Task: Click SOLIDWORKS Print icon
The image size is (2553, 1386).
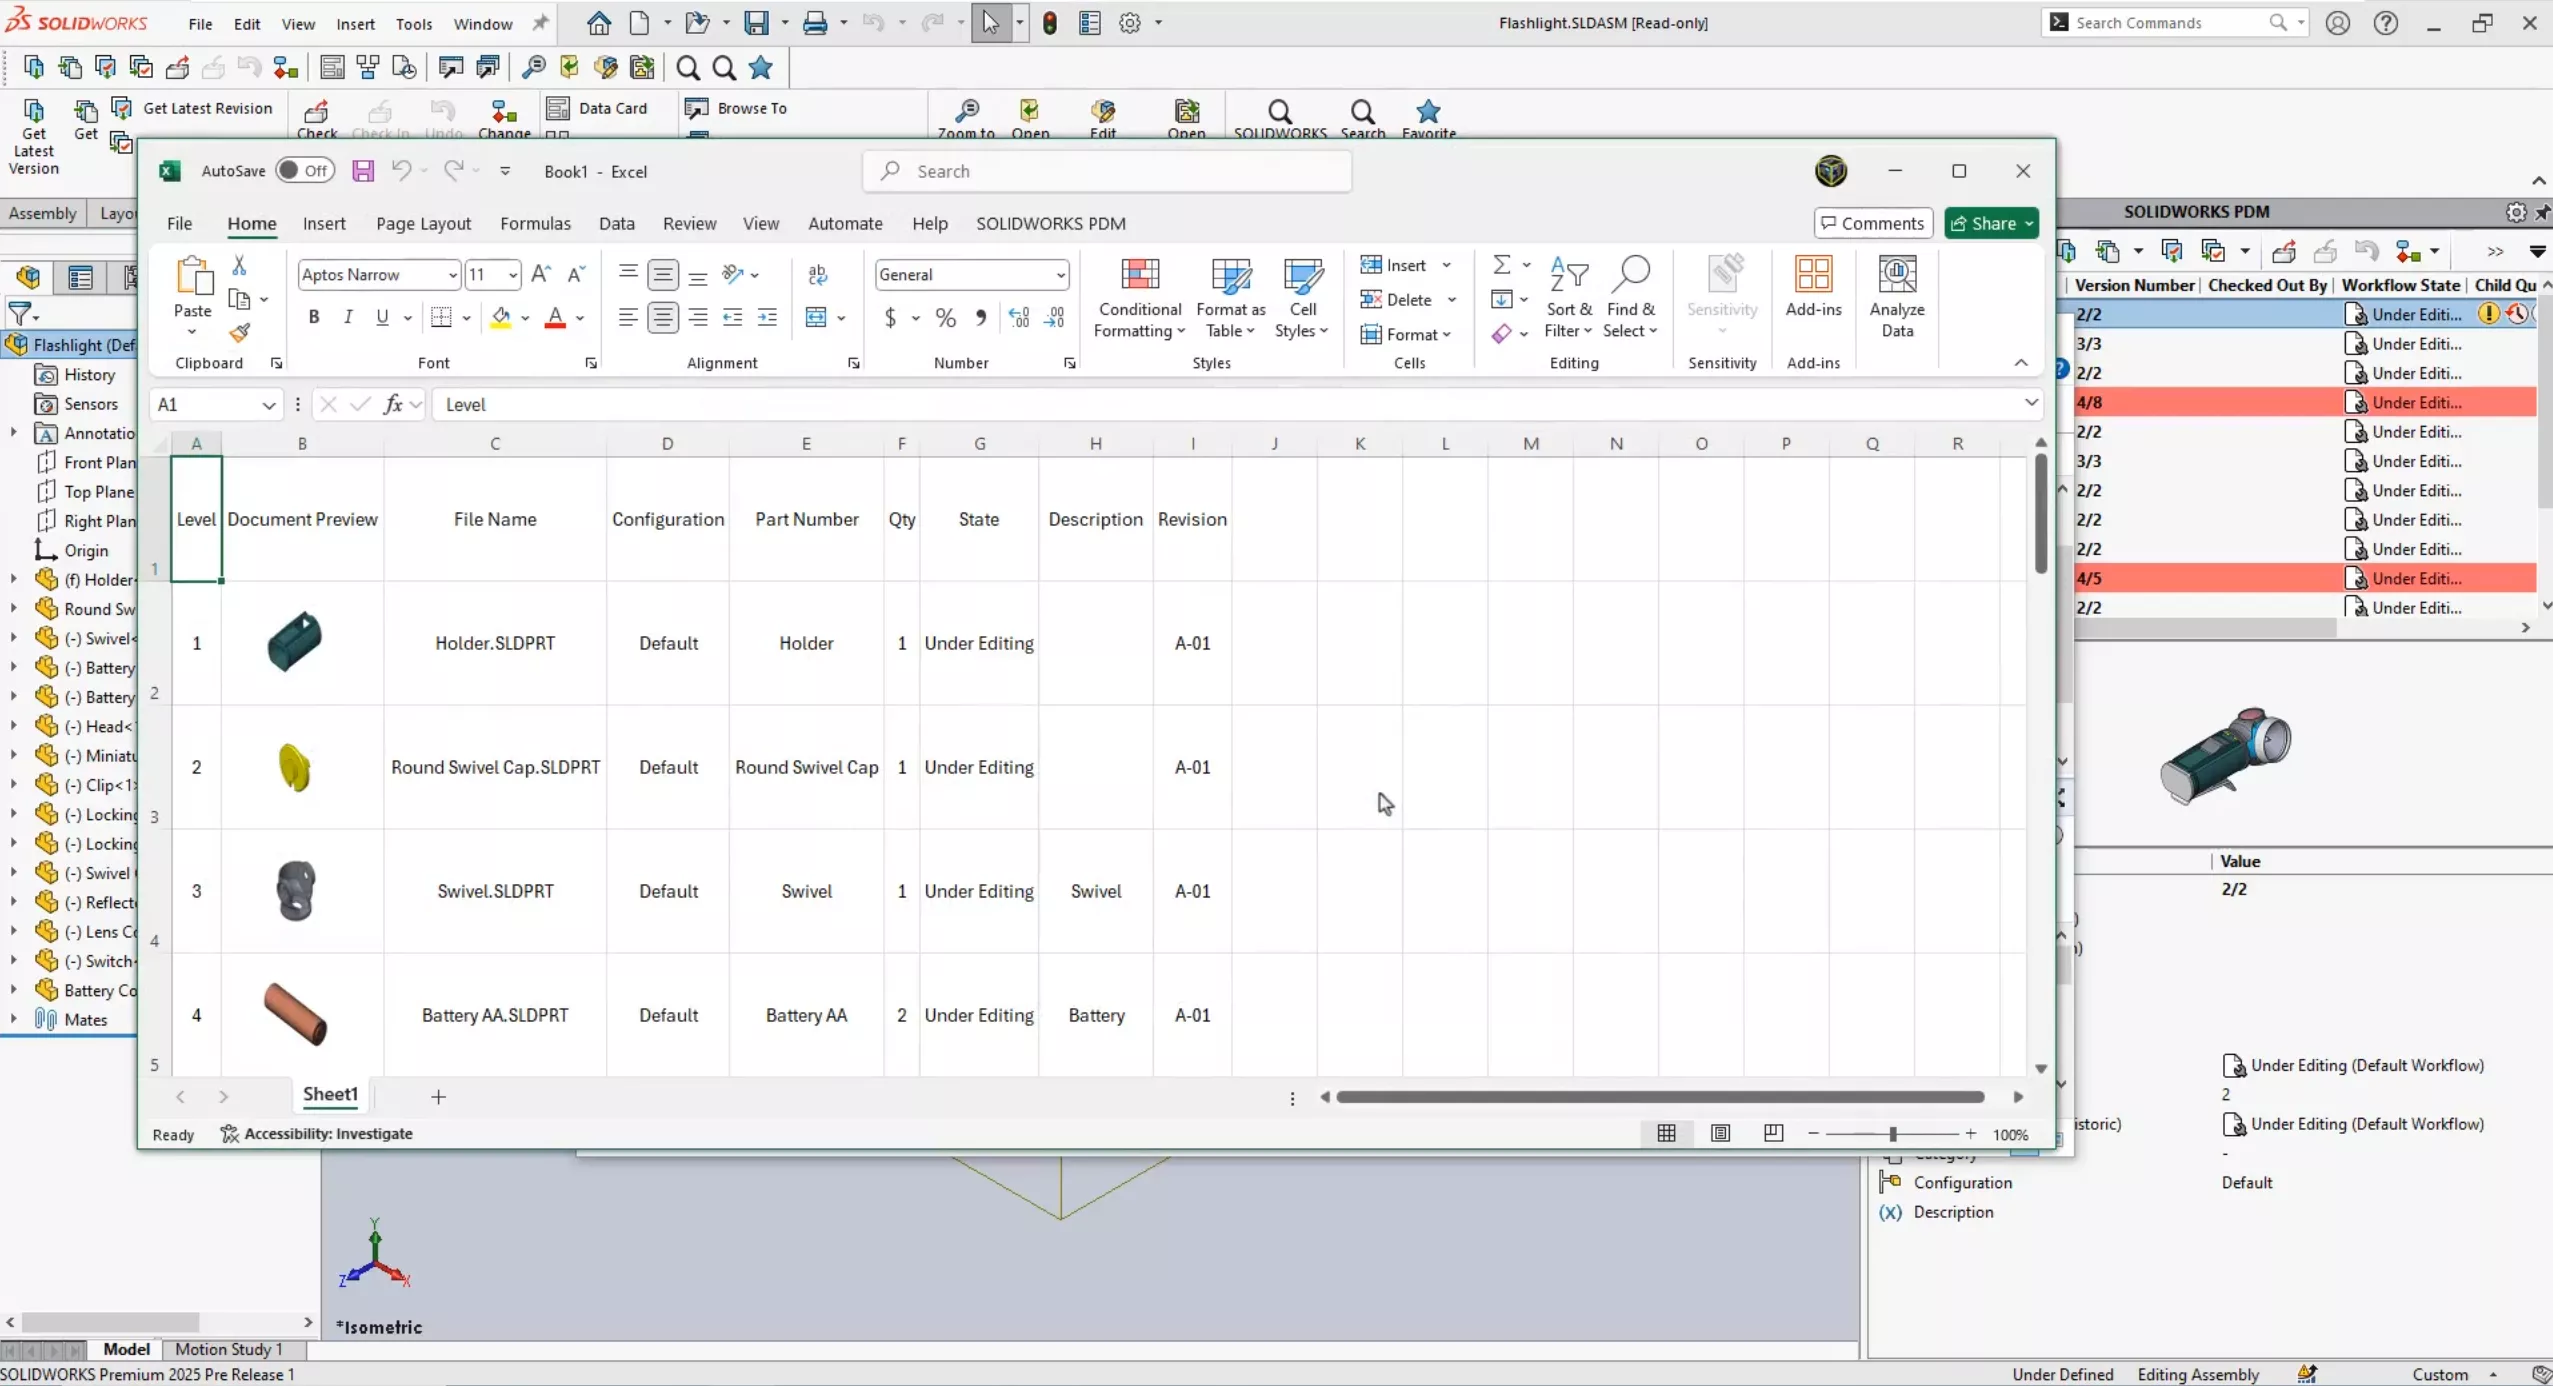Action: pos(815,23)
